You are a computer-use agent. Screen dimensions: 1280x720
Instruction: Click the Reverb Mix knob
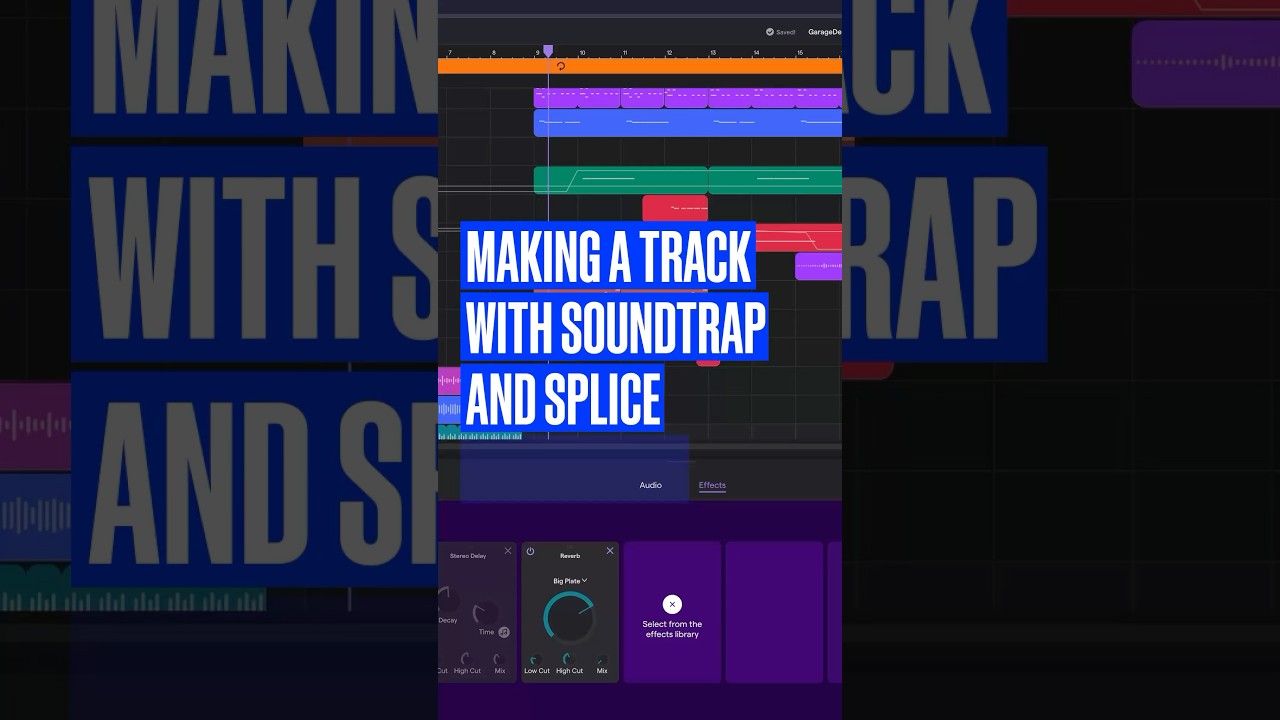pos(602,659)
